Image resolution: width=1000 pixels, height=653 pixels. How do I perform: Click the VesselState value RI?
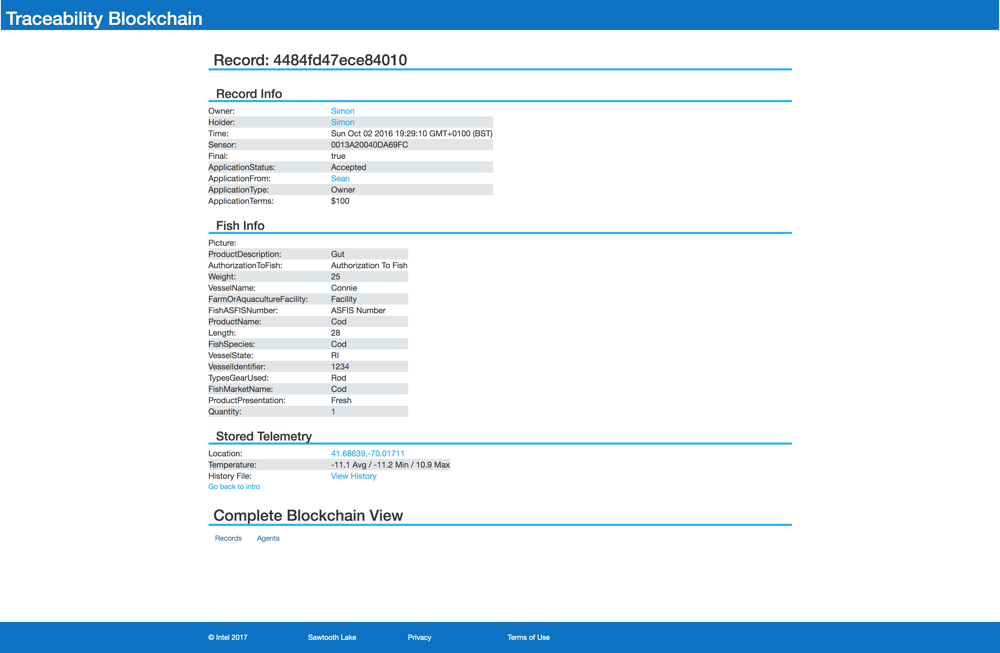point(335,356)
